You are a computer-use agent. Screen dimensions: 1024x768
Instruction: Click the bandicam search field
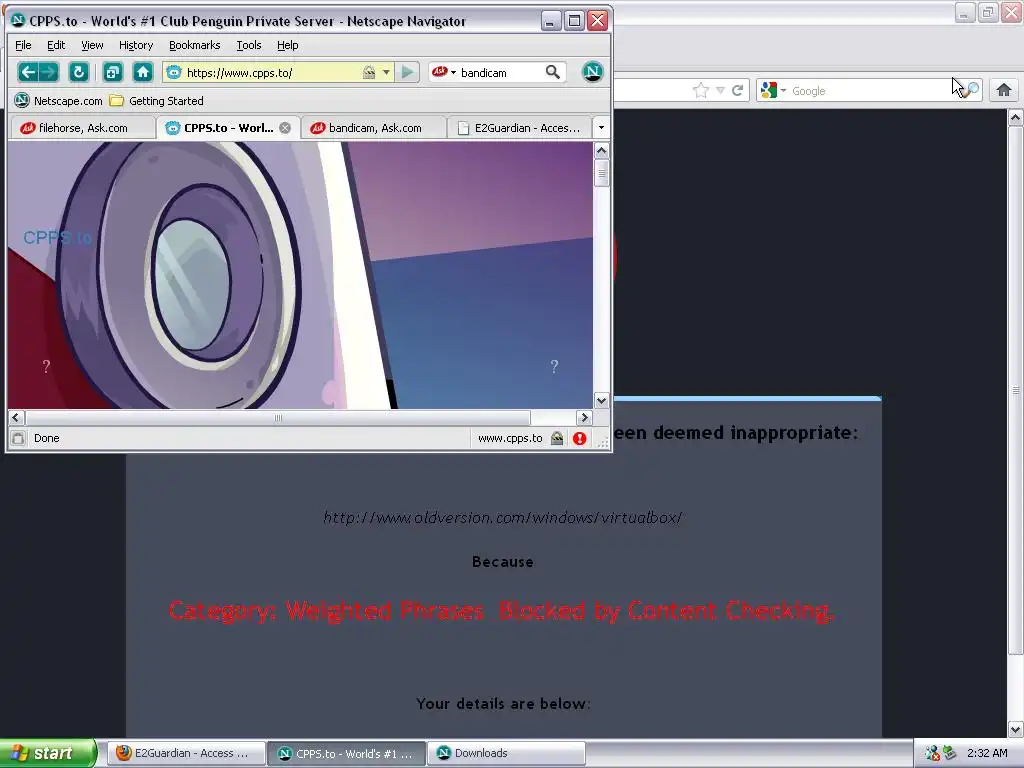pyautogui.click(x=500, y=72)
